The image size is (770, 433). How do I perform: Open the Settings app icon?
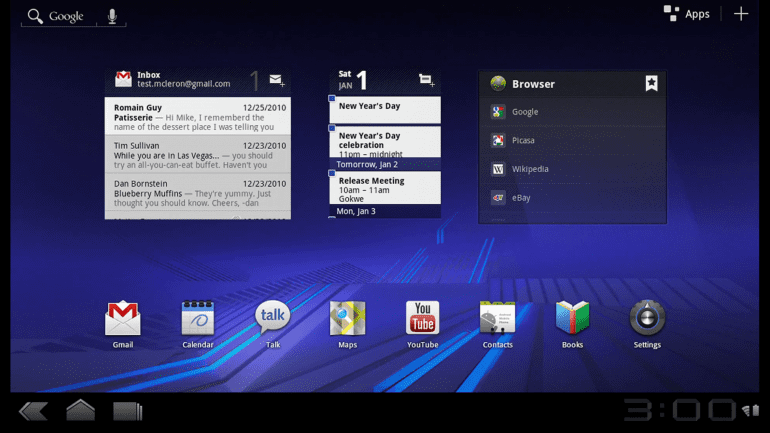(x=647, y=319)
